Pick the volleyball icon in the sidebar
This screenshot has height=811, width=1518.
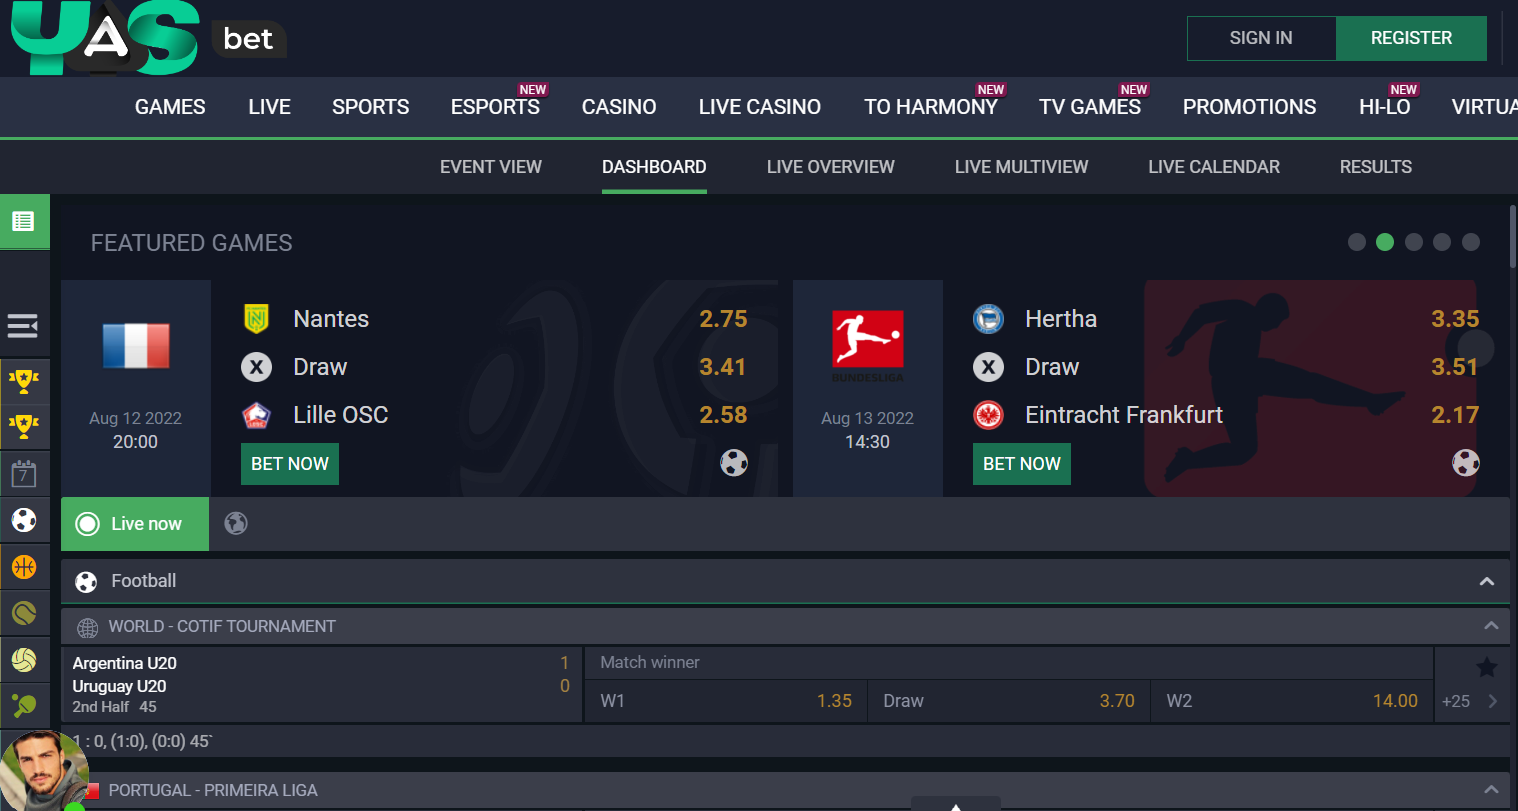24,660
